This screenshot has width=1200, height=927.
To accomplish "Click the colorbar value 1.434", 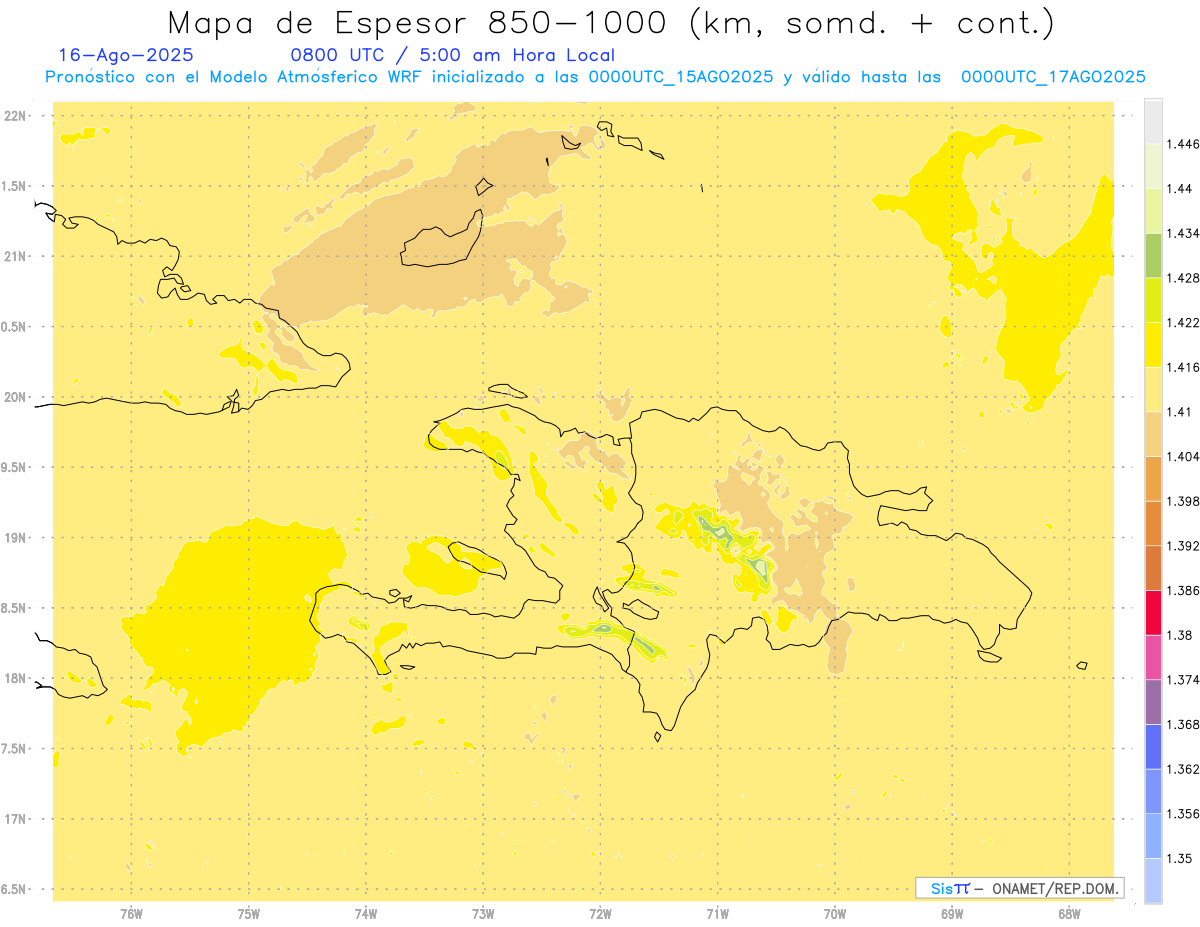I will (x=1183, y=233).
